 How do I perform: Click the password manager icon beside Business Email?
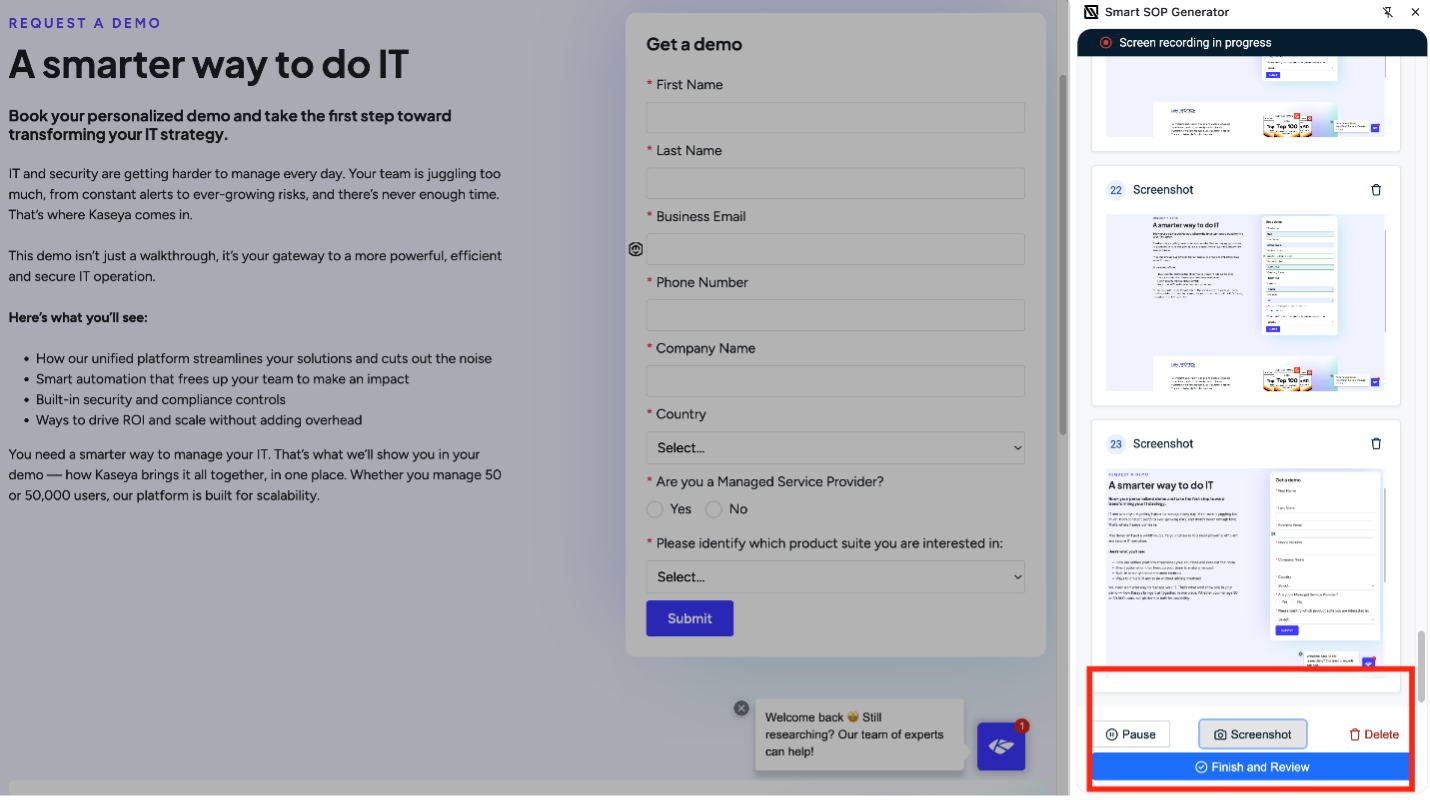pyautogui.click(x=636, y=249)
